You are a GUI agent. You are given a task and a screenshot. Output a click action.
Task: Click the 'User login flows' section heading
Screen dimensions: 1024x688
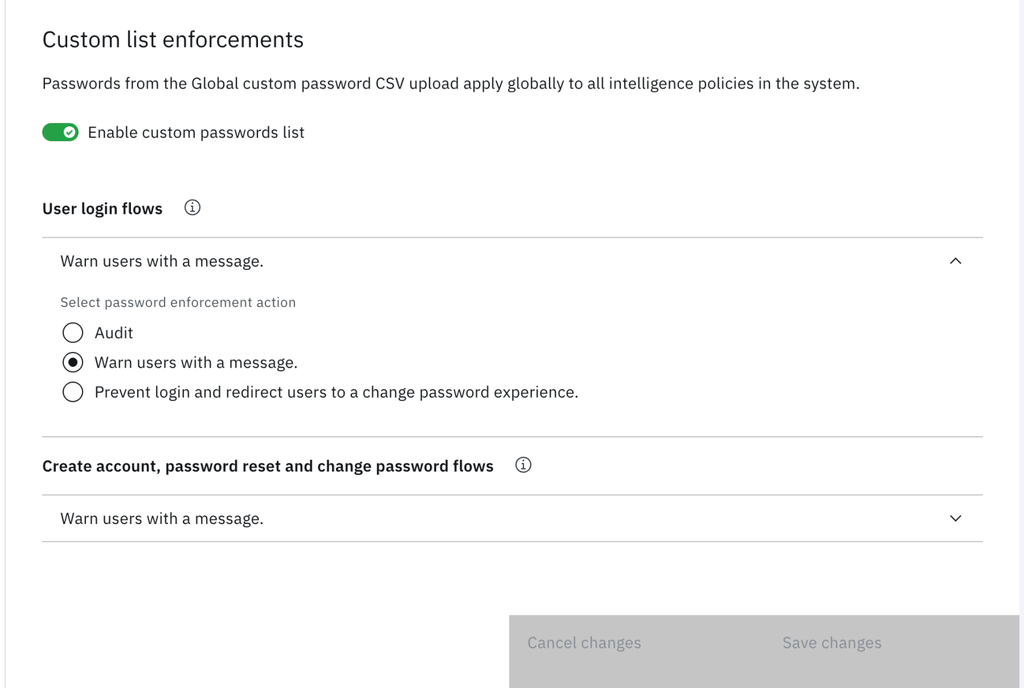coord(102,209)
